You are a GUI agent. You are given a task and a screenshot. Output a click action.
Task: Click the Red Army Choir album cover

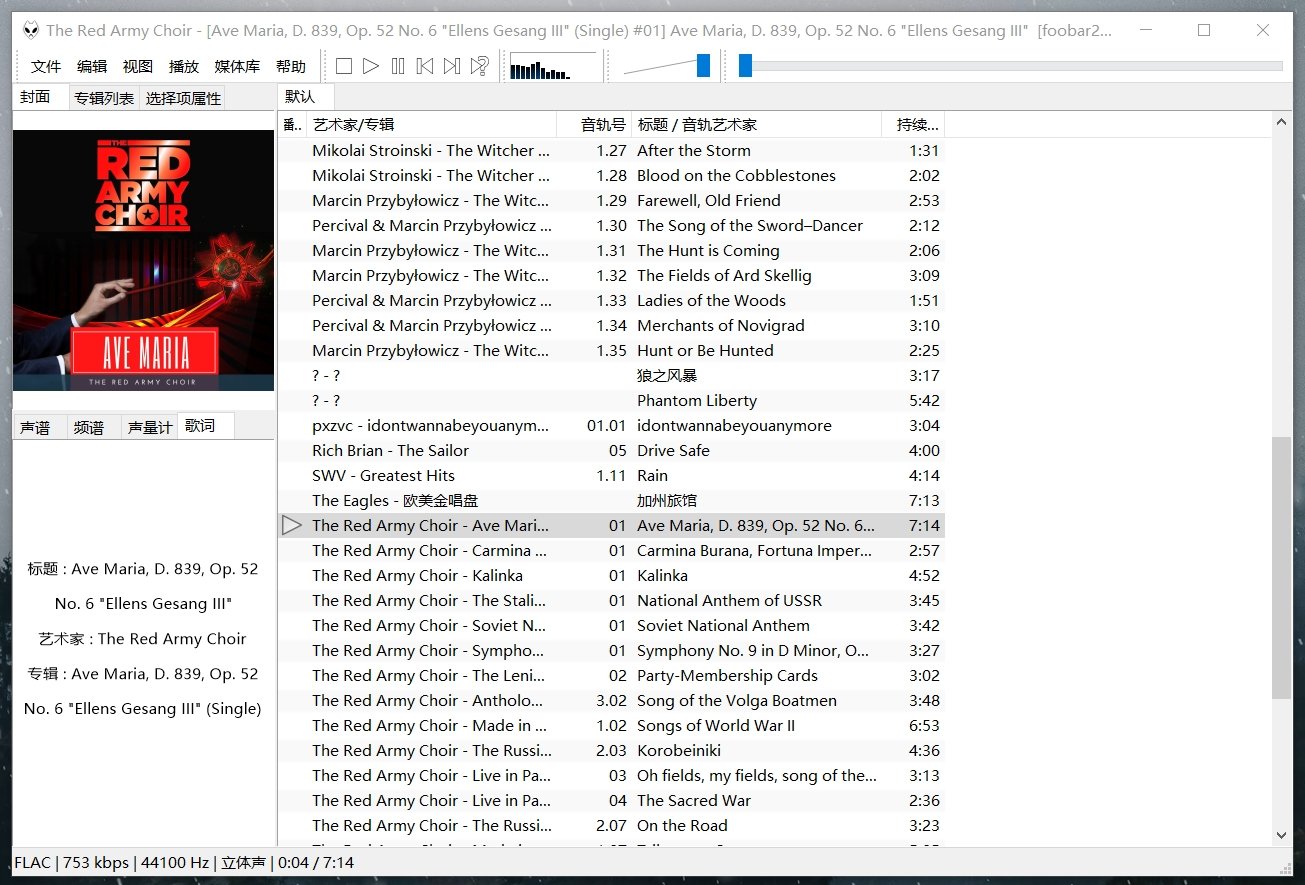coord(143,260)
